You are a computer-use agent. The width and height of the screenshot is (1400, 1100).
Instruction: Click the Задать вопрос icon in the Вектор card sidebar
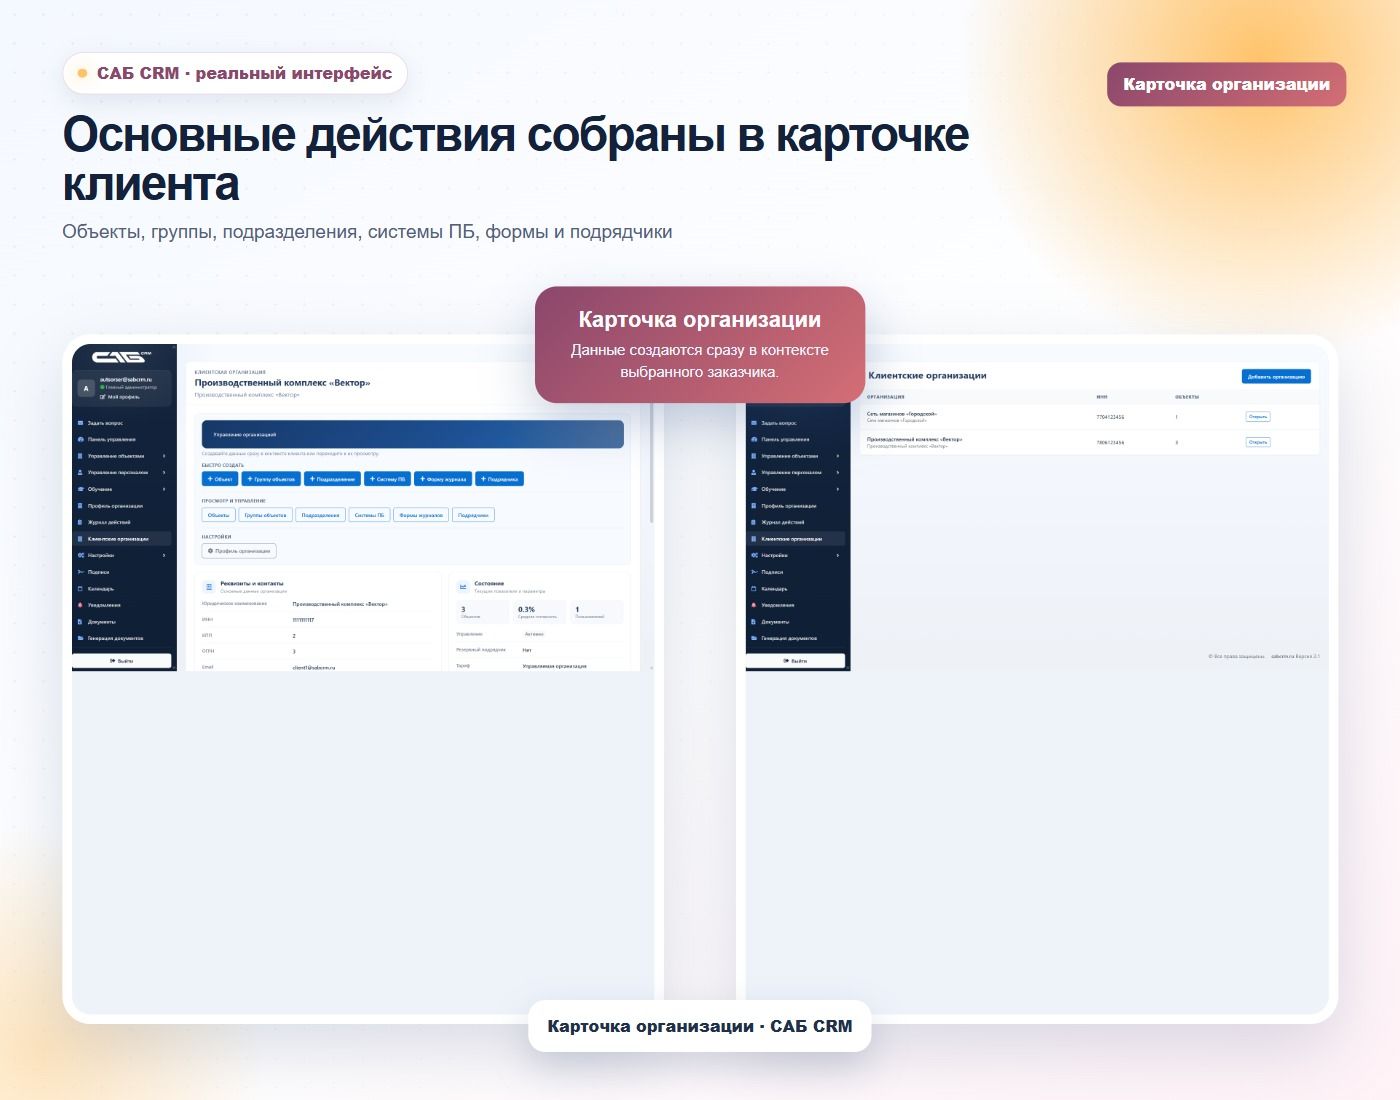[x=81, y=423]
